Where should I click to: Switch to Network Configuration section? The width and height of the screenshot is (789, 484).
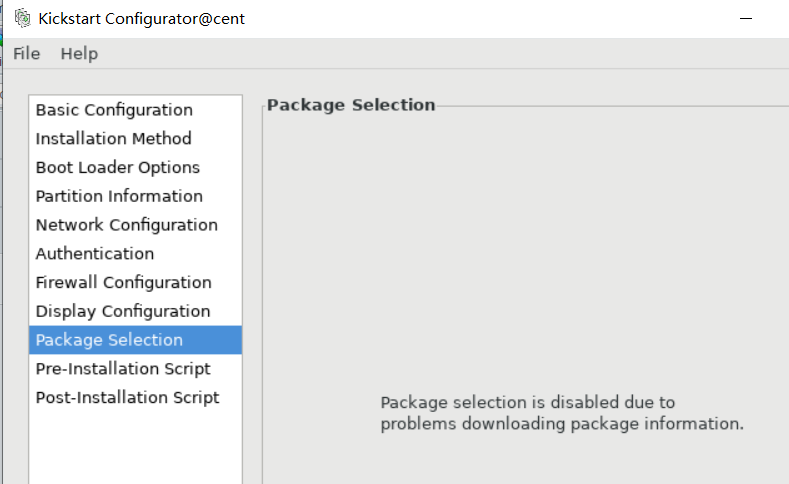135,224
